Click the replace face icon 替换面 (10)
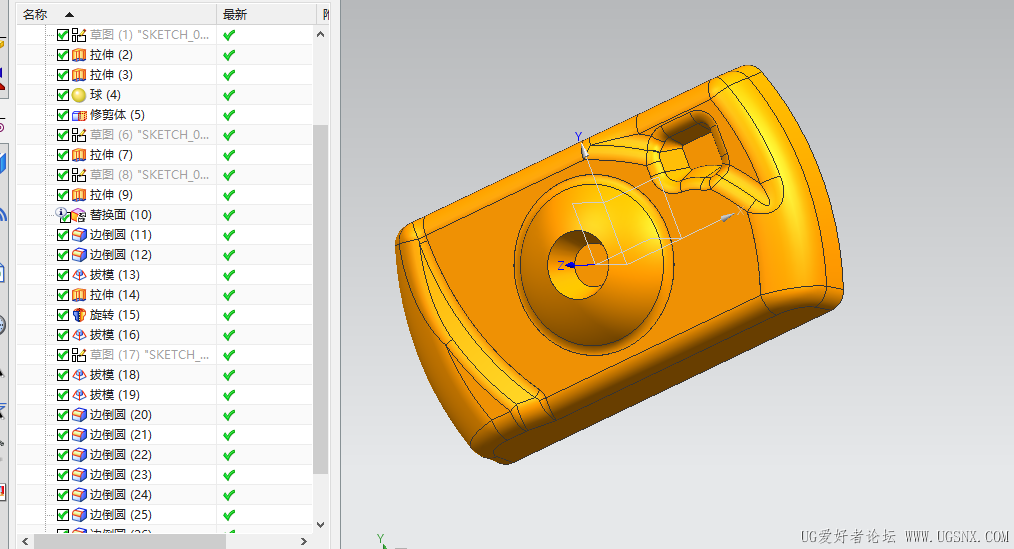This screenshot has height=549, width=1014. 79,215
